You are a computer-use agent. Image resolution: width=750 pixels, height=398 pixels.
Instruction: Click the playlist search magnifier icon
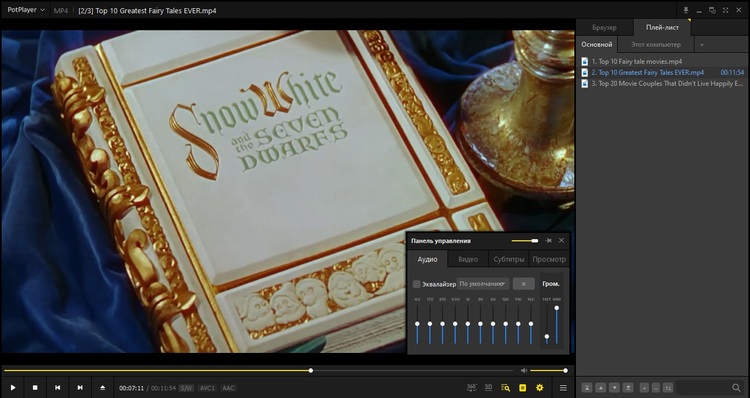tap(736, 387)
